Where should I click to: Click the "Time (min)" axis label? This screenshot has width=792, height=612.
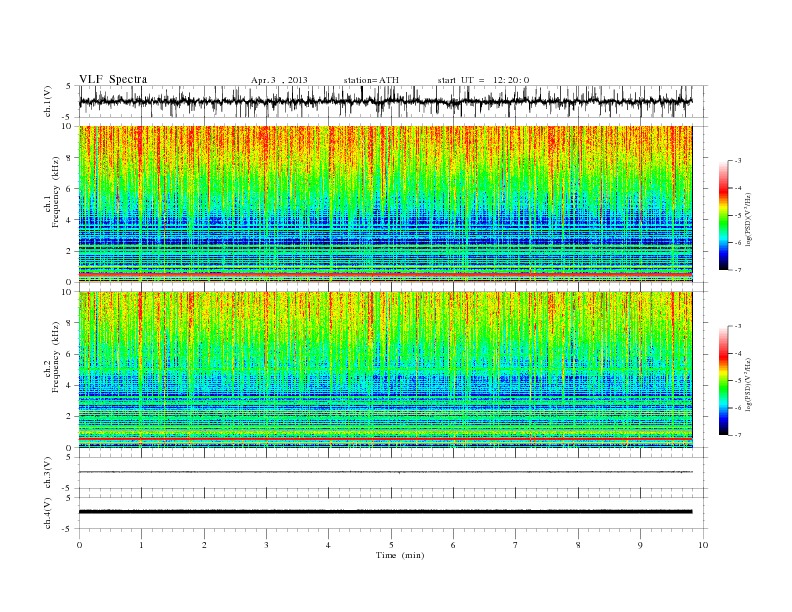click(400, 555)
